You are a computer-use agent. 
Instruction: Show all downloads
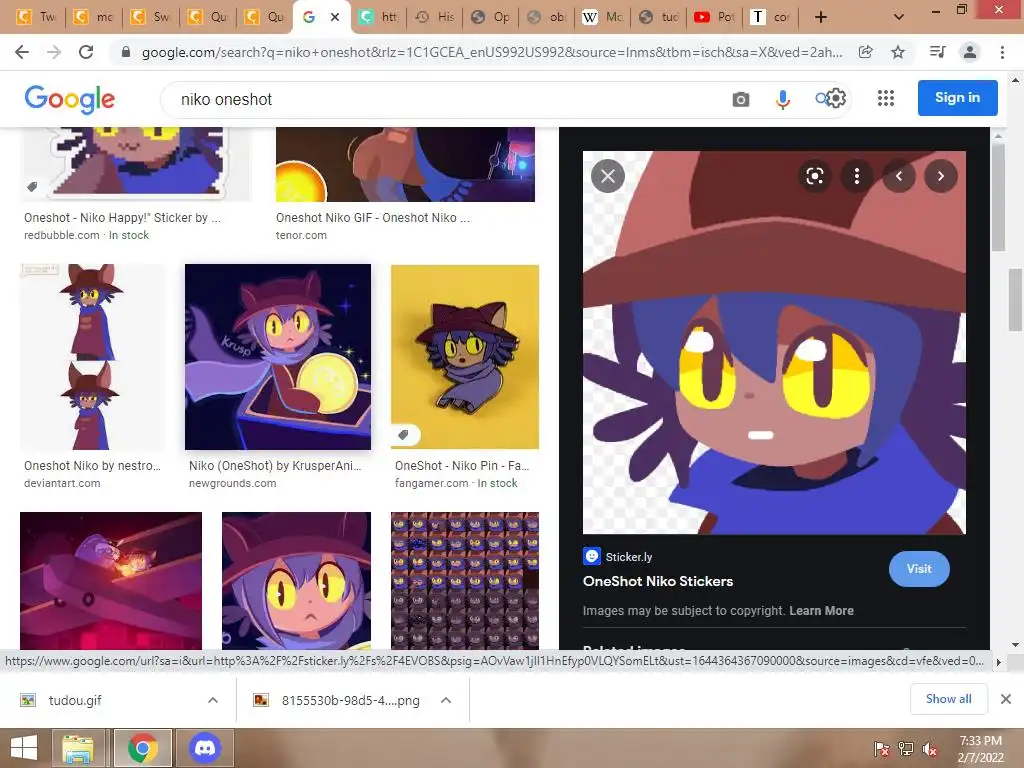tap(948, 699)
